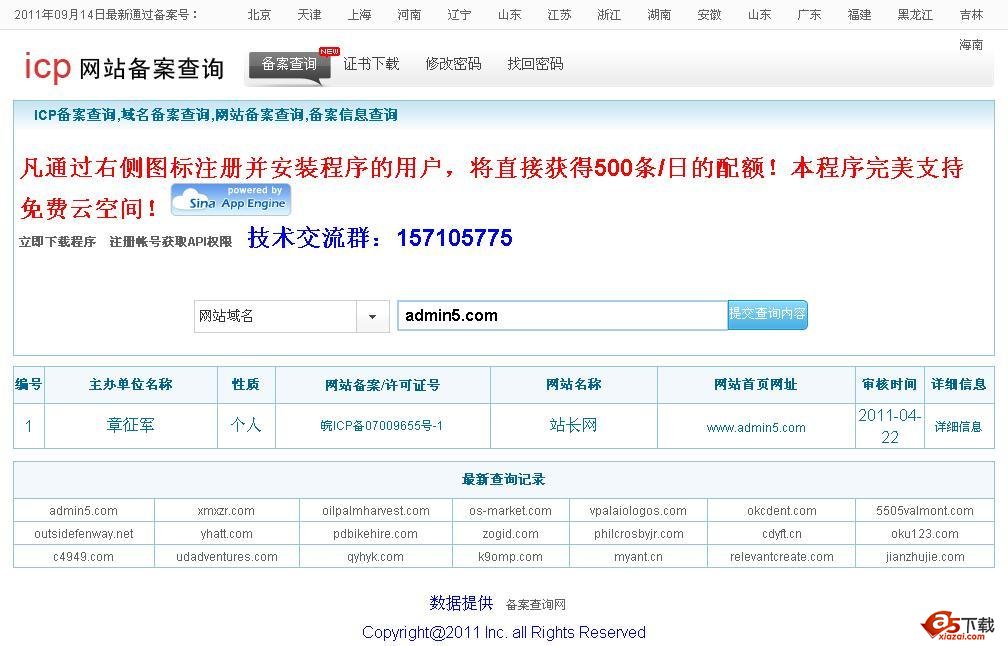Click c4949.com in recent queries
This screenshot has width=1008, height=646.
pyautogui.click(x=84, y=557)
